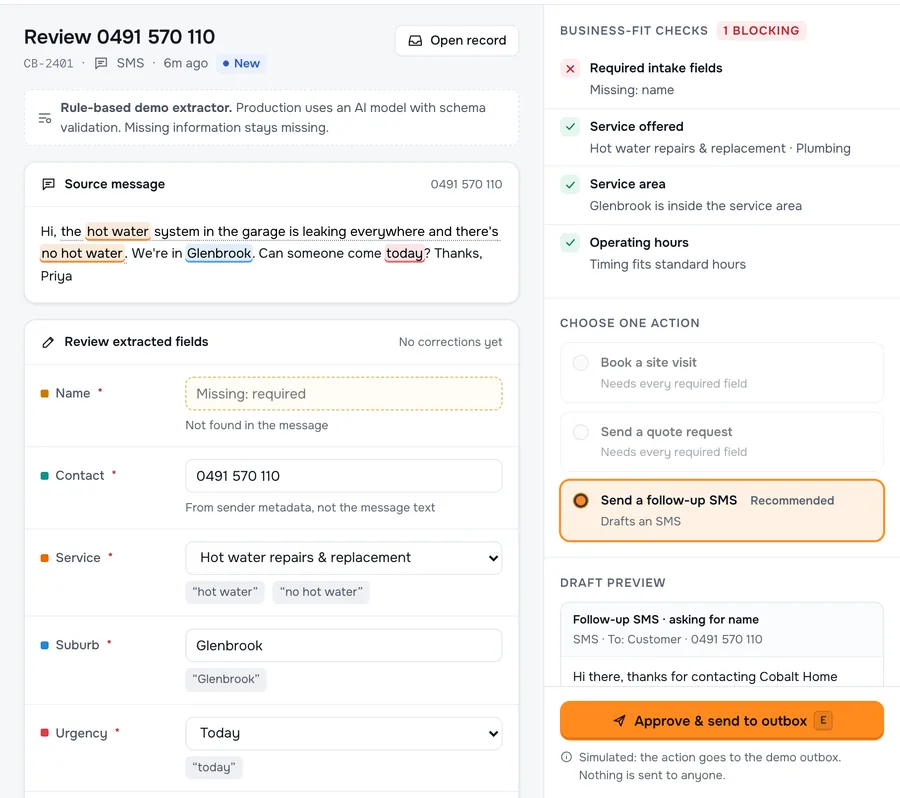Click the "hot water" evidence chip
The height and width of the screenshot is (798, 900).
[225, 592]
